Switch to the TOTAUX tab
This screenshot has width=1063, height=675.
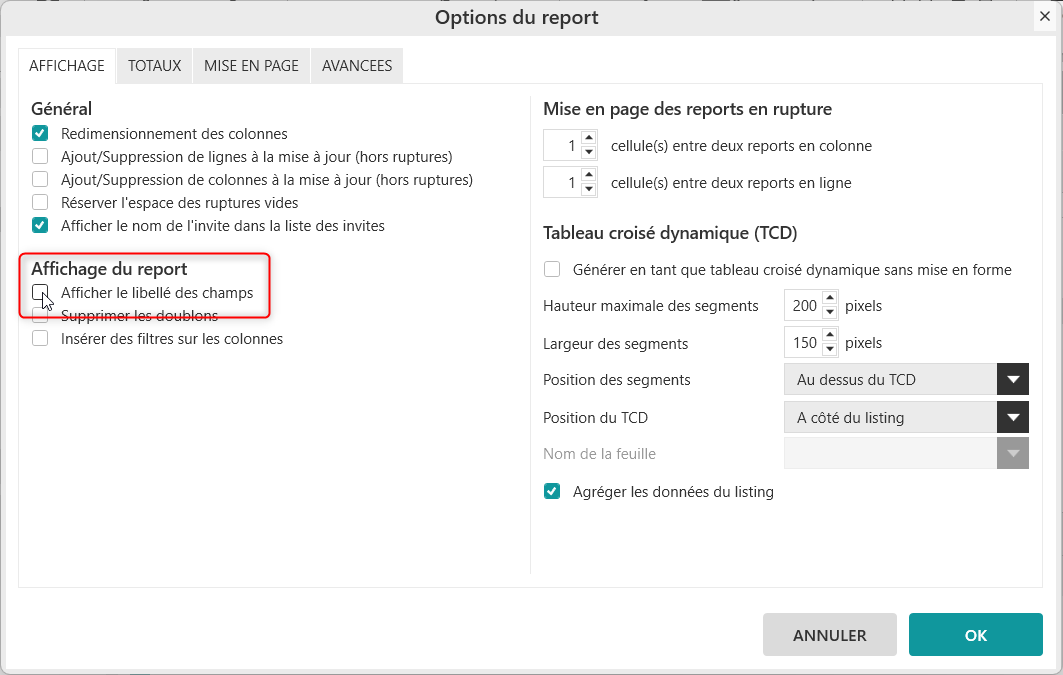[x=154, y=66]
